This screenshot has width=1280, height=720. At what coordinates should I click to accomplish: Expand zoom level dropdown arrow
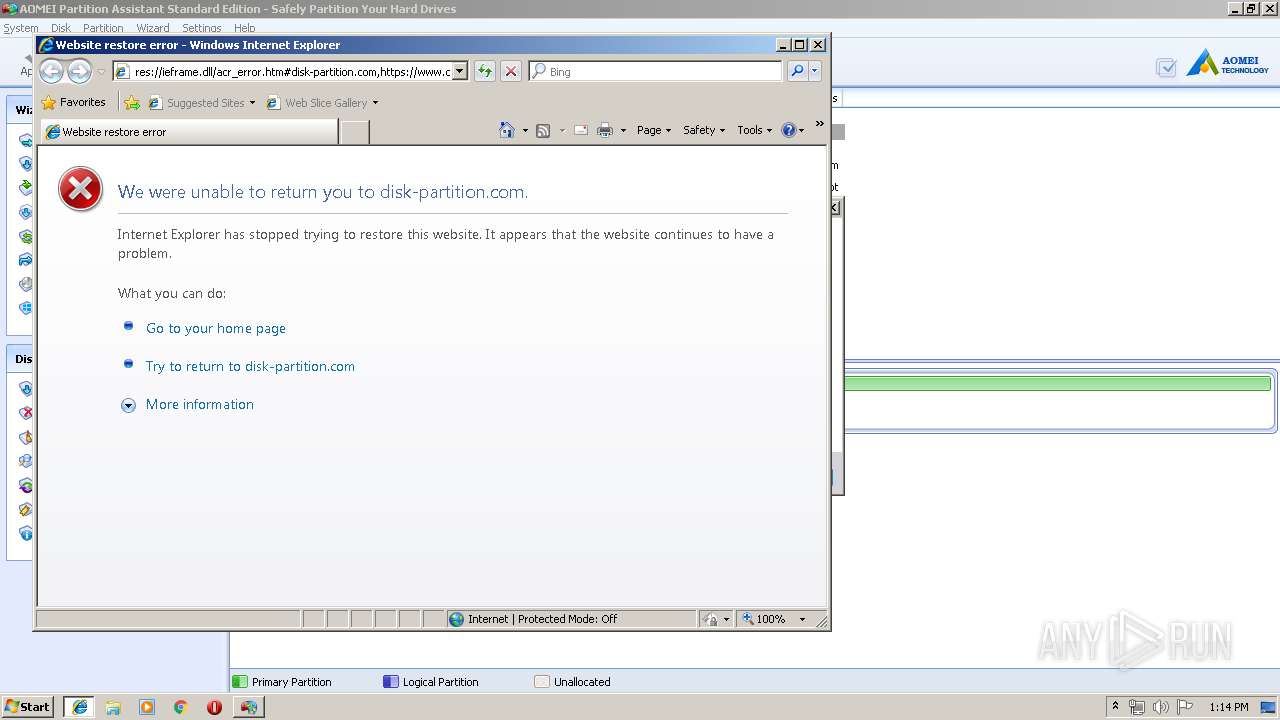tap(802, 619)
